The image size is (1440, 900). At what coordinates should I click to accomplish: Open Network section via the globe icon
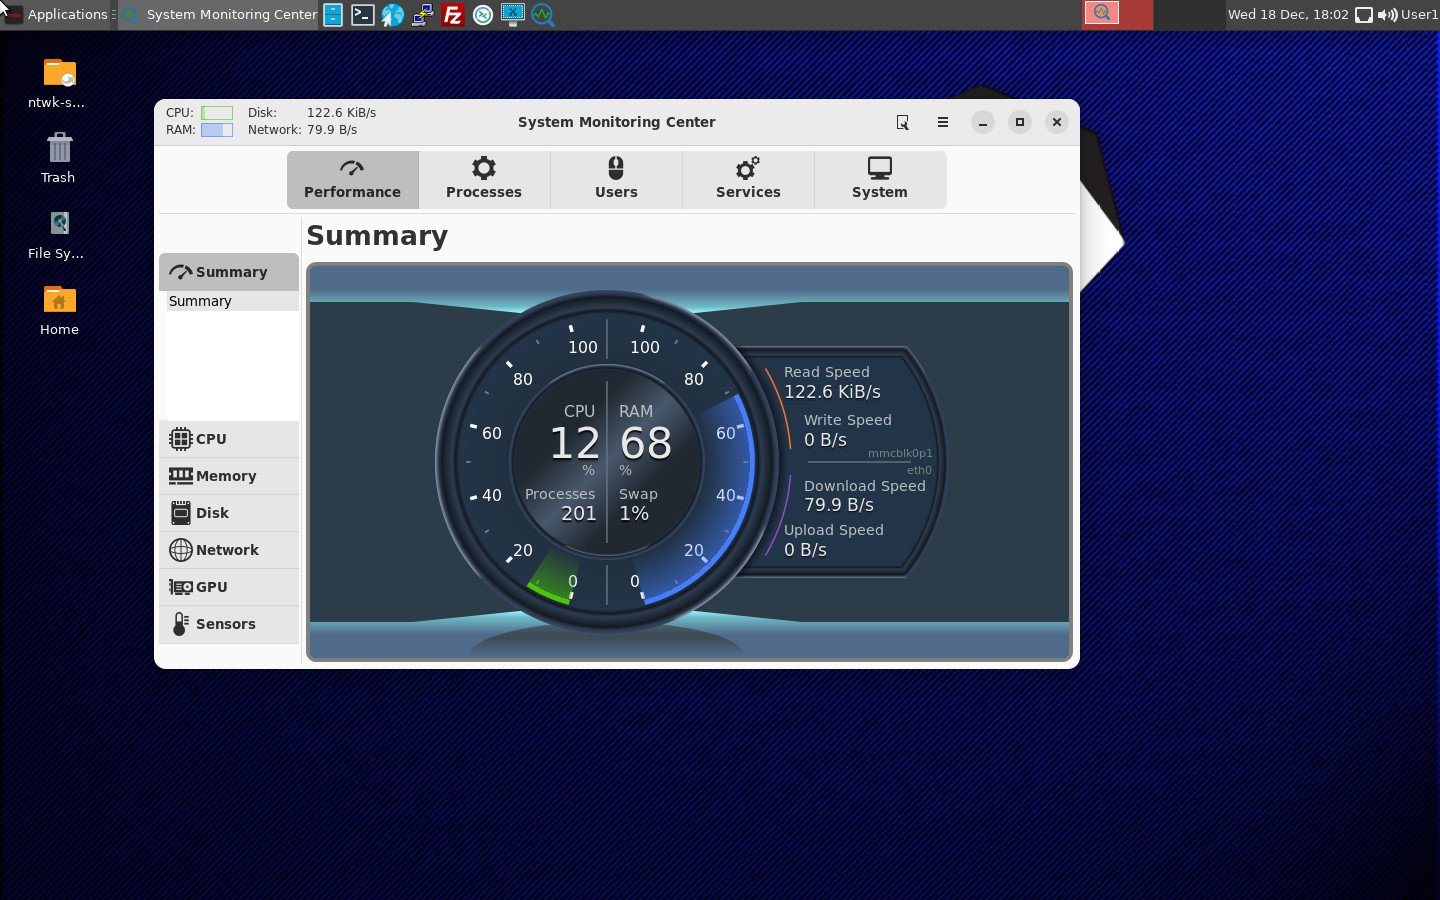point(181,550)
